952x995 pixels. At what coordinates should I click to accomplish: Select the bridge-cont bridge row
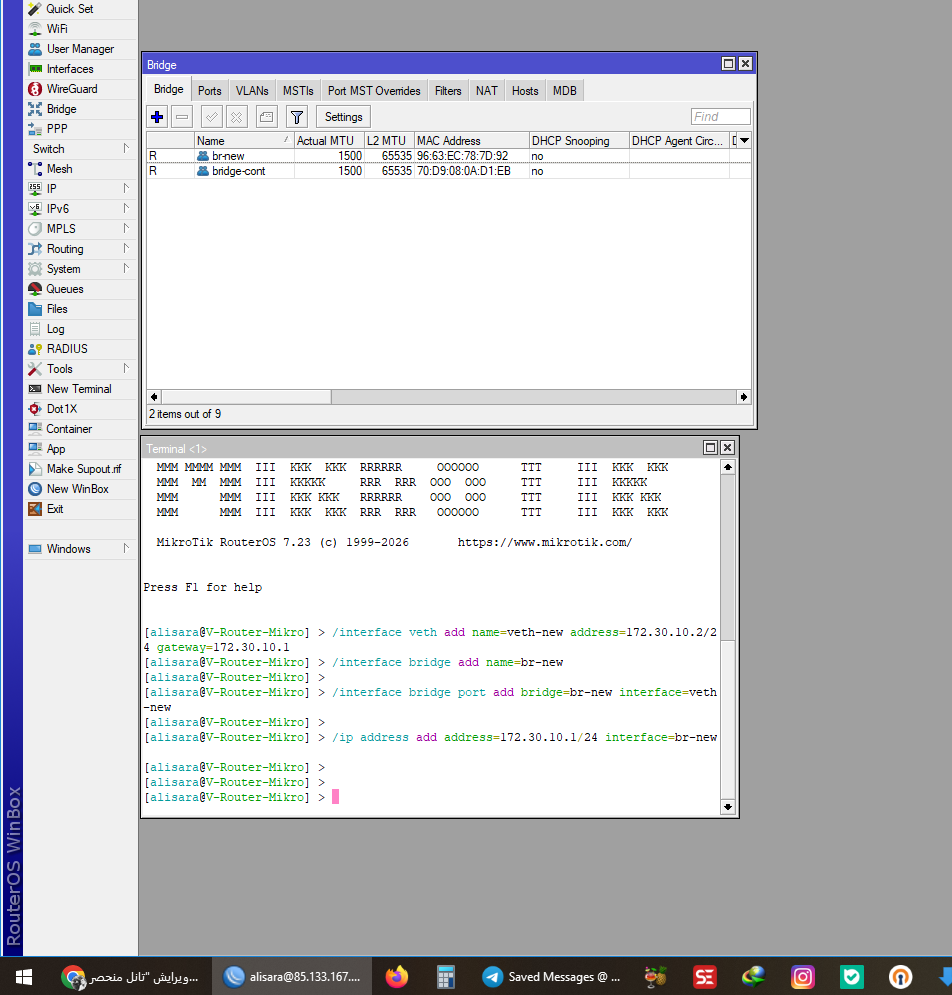click(449, 171)
